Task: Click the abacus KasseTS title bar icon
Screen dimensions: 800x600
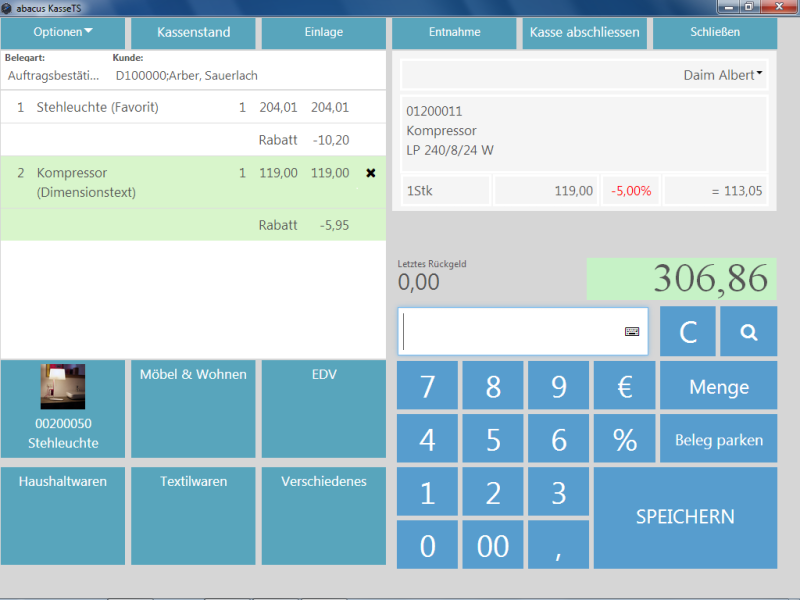Action: point(8,8)
